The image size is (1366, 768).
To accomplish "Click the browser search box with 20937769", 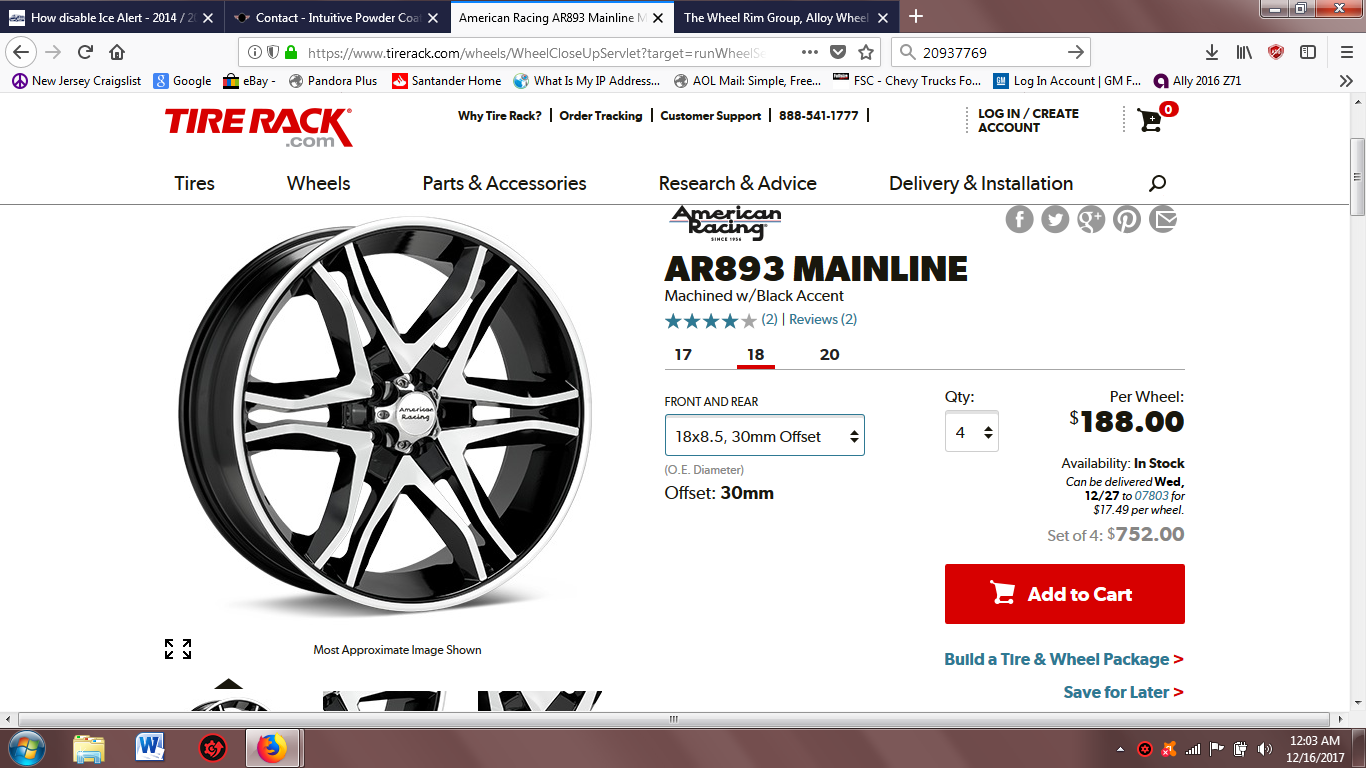I will pos(990,52).
